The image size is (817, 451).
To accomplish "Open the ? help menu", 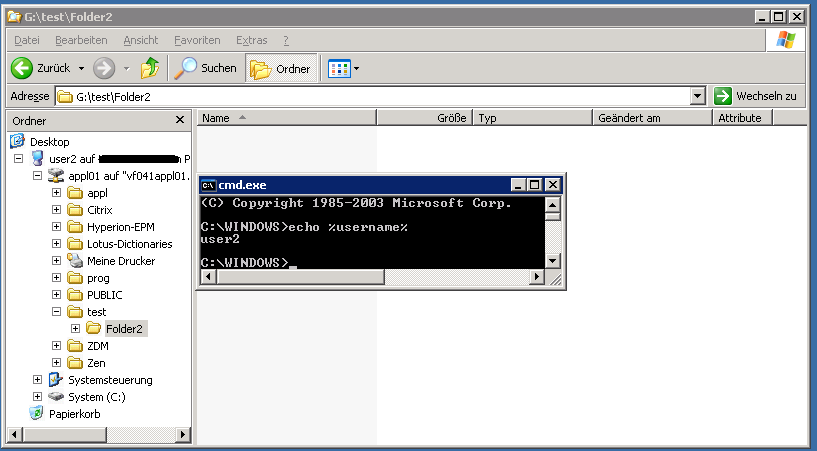I will pos(286,40).
